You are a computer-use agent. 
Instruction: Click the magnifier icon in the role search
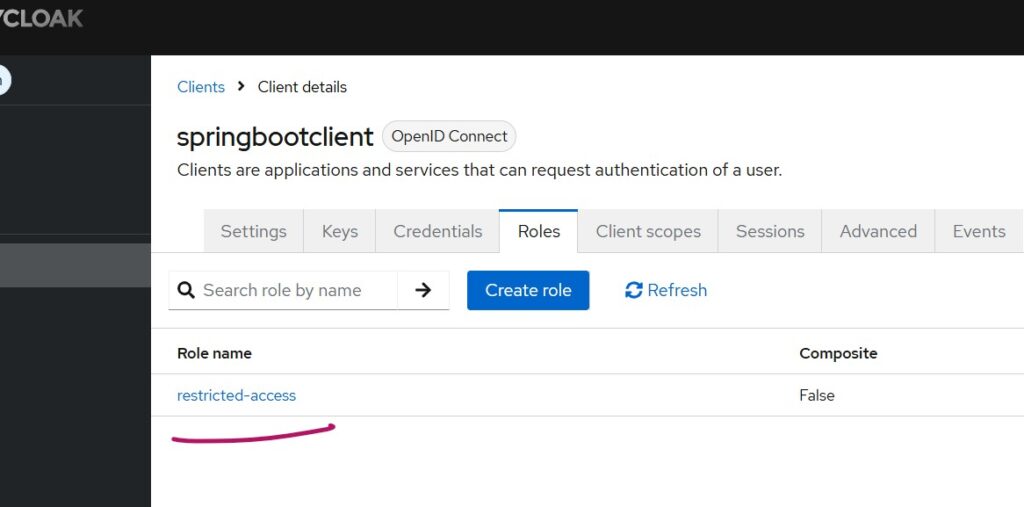(x=185, y=290)
